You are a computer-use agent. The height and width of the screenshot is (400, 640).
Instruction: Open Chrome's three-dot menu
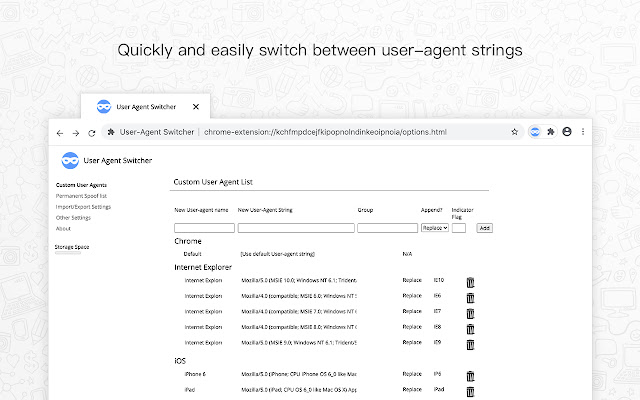tap(583, 131)
